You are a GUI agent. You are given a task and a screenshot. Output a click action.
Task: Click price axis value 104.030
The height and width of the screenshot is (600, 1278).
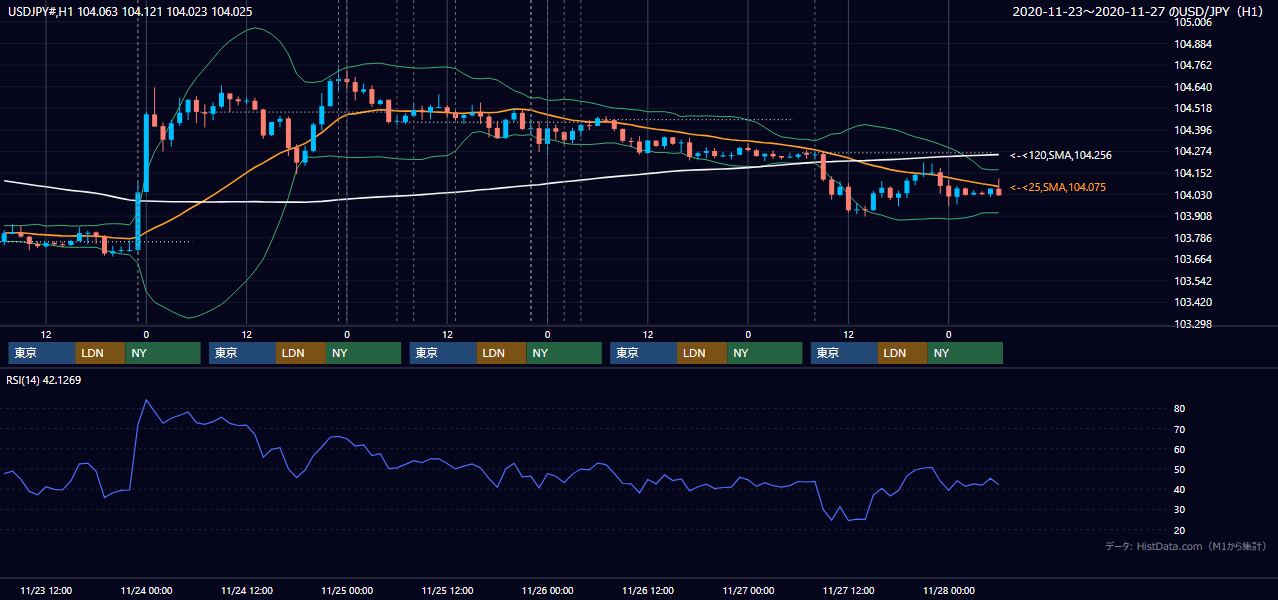[1193, 195]
